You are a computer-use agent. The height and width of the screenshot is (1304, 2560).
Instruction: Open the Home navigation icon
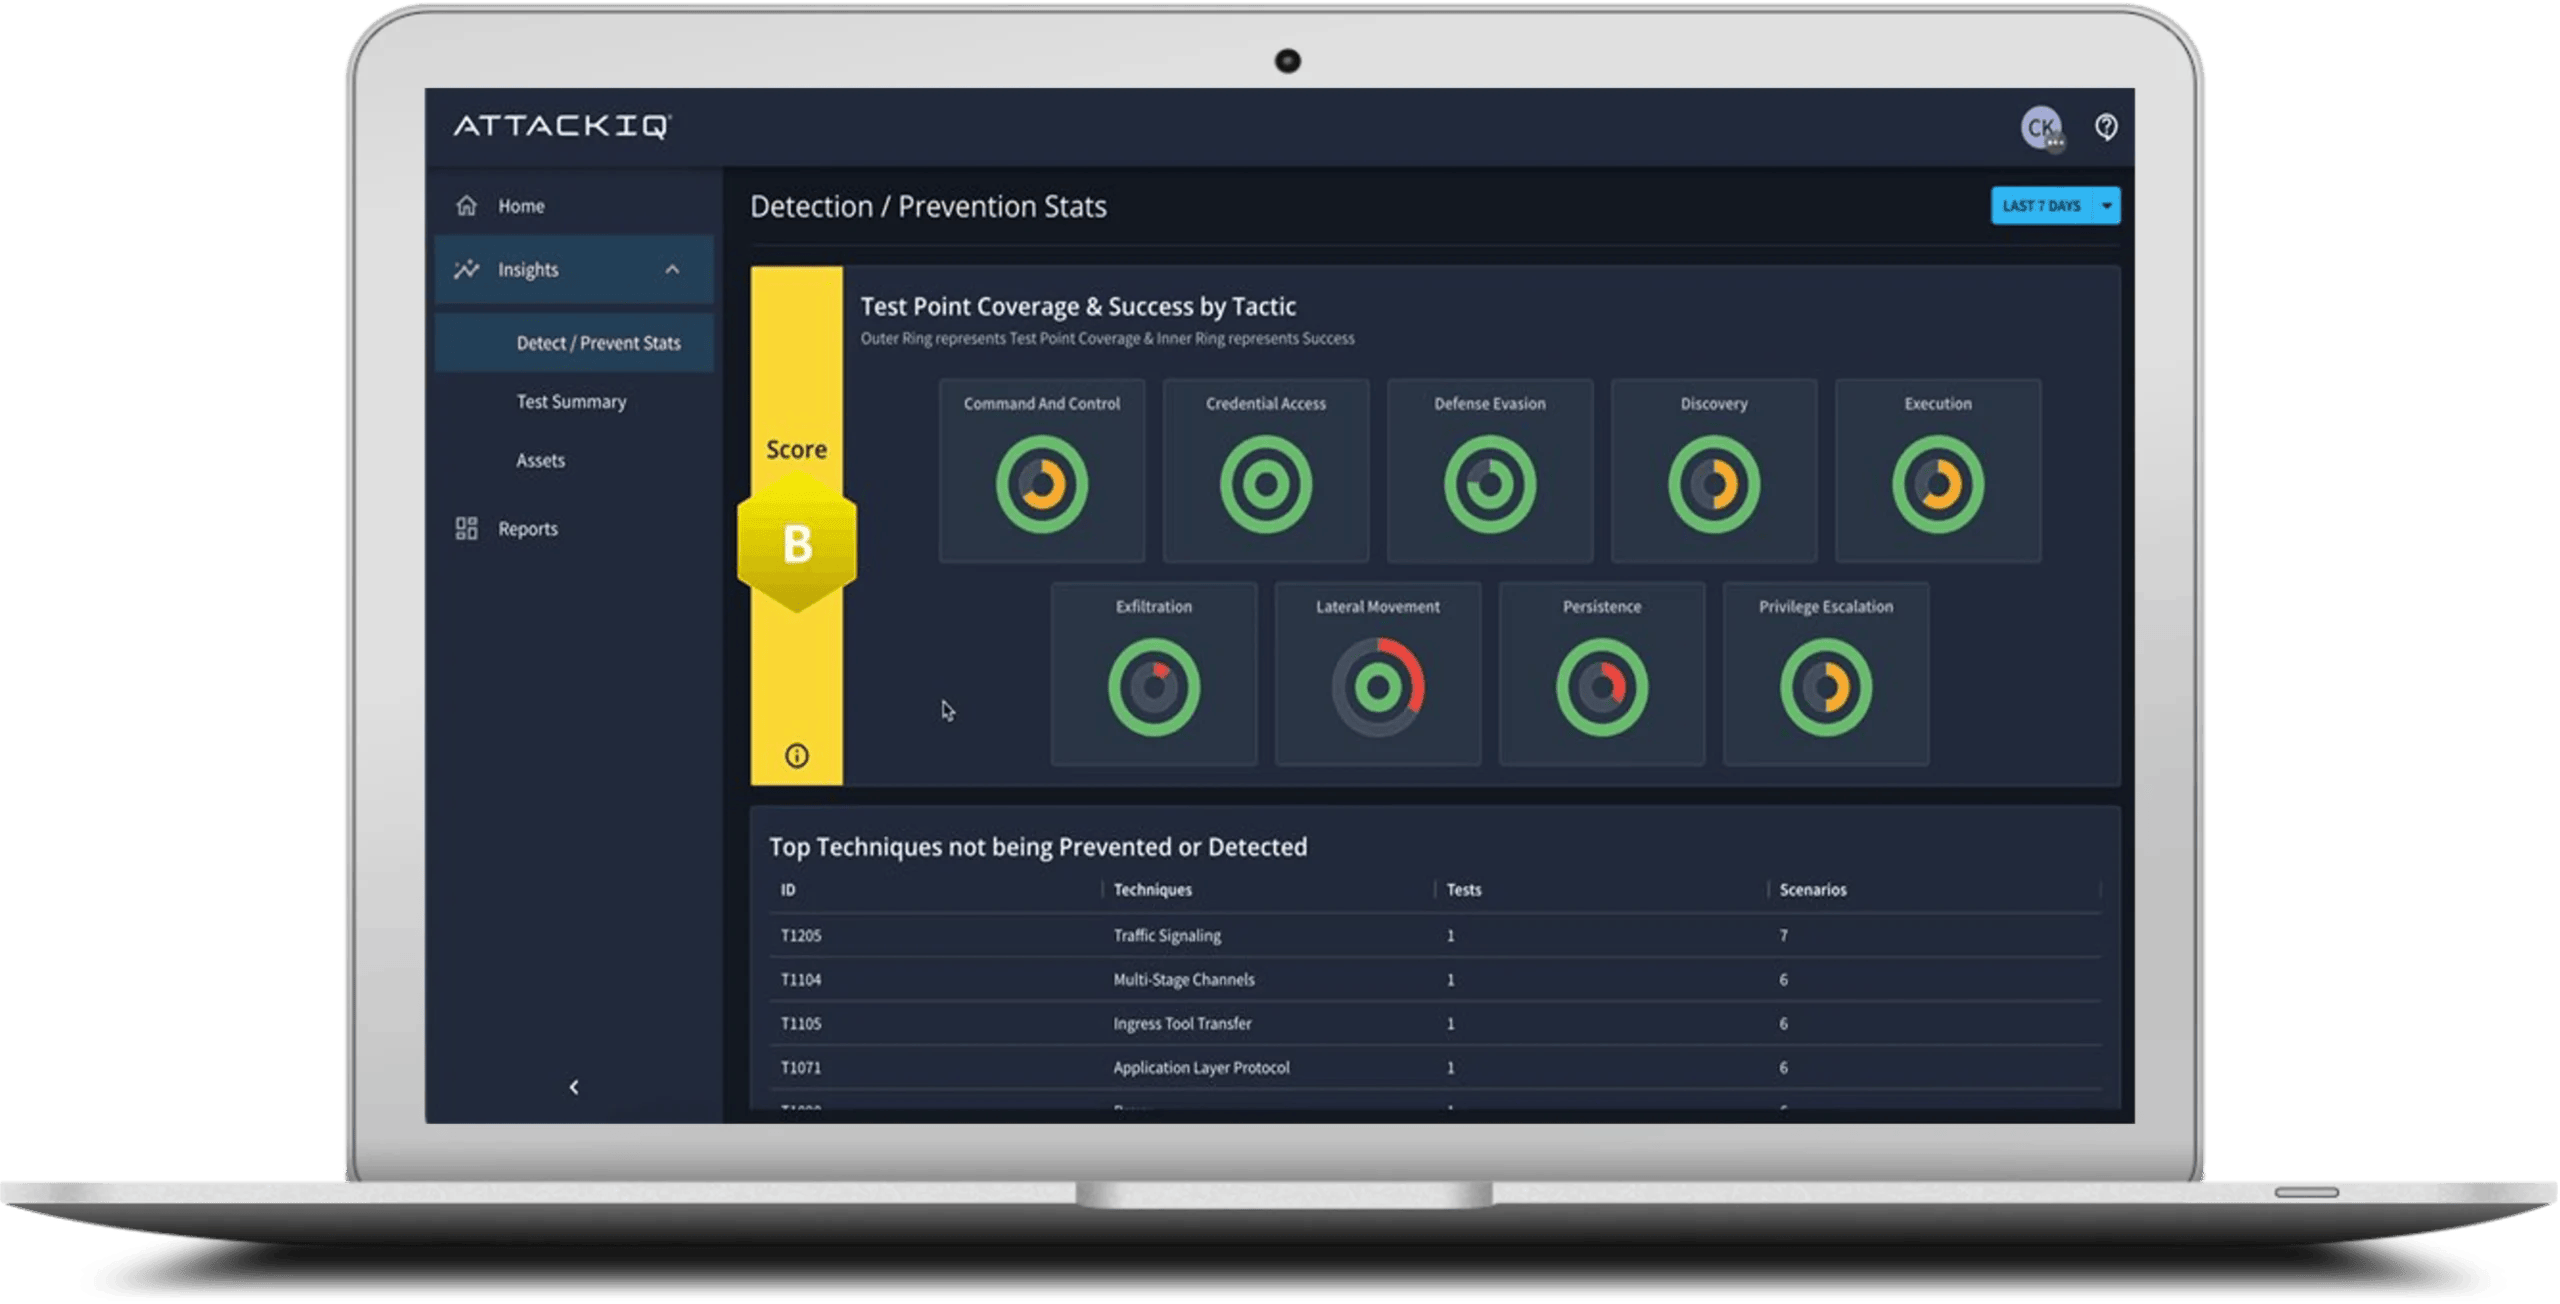point(467,205)
